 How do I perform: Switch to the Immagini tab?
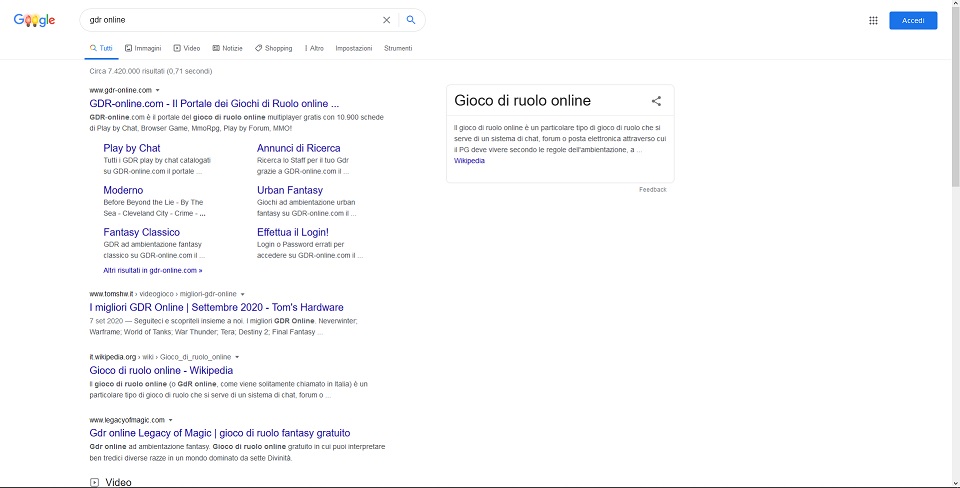coord(142,48)
